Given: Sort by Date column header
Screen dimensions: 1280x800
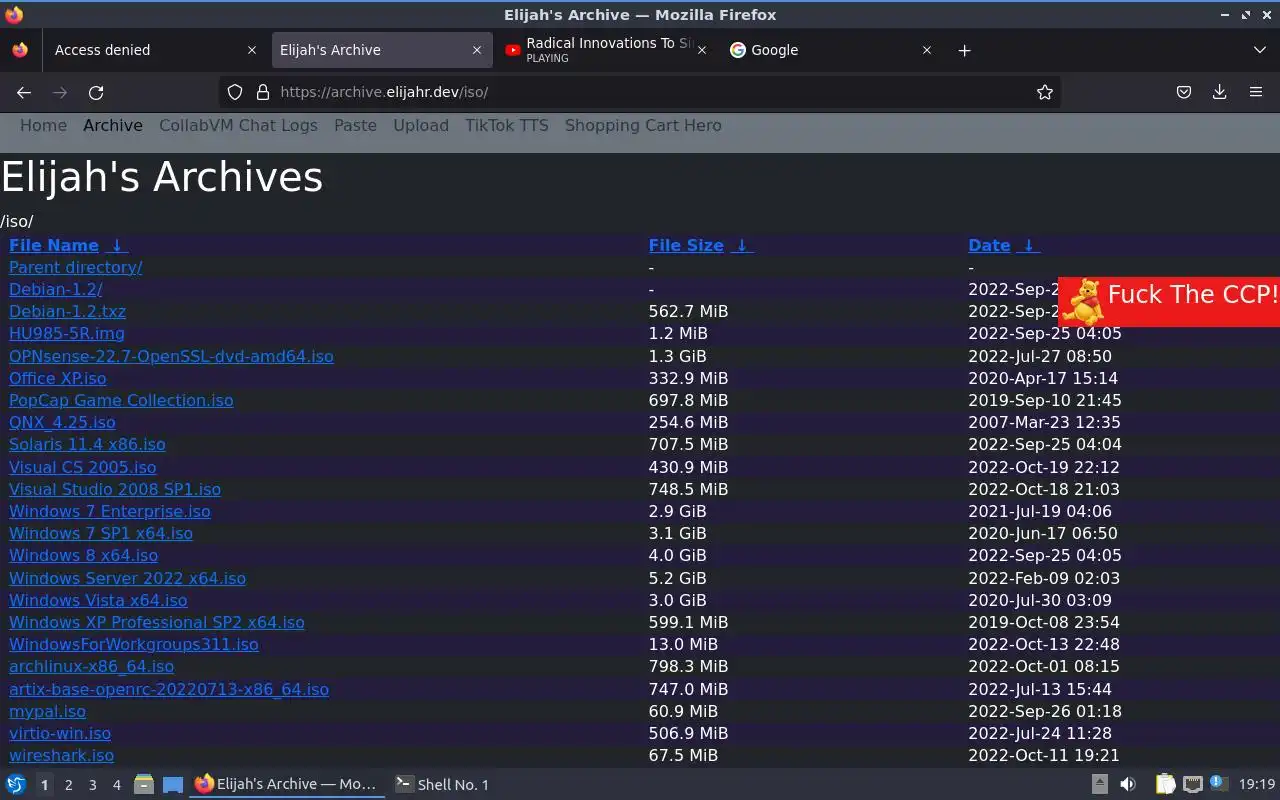Looking at the screenshot, I should (x=989, y=245).
